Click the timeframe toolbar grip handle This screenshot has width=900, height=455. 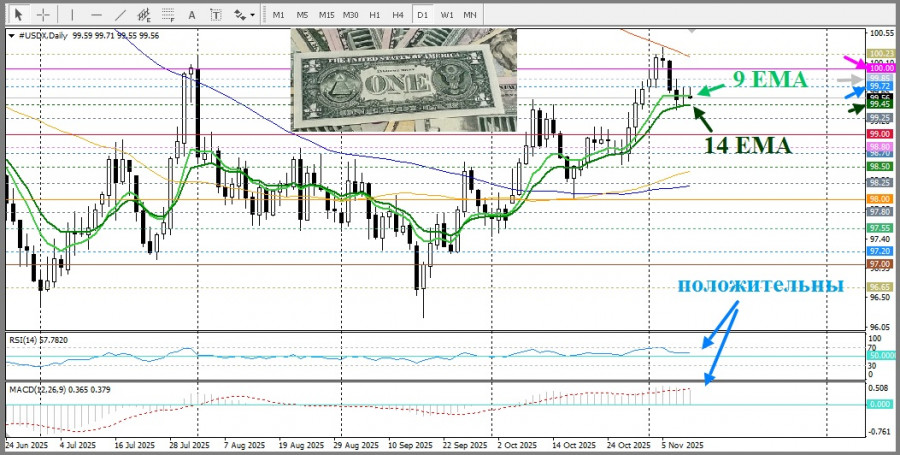[x=263, y=14]
